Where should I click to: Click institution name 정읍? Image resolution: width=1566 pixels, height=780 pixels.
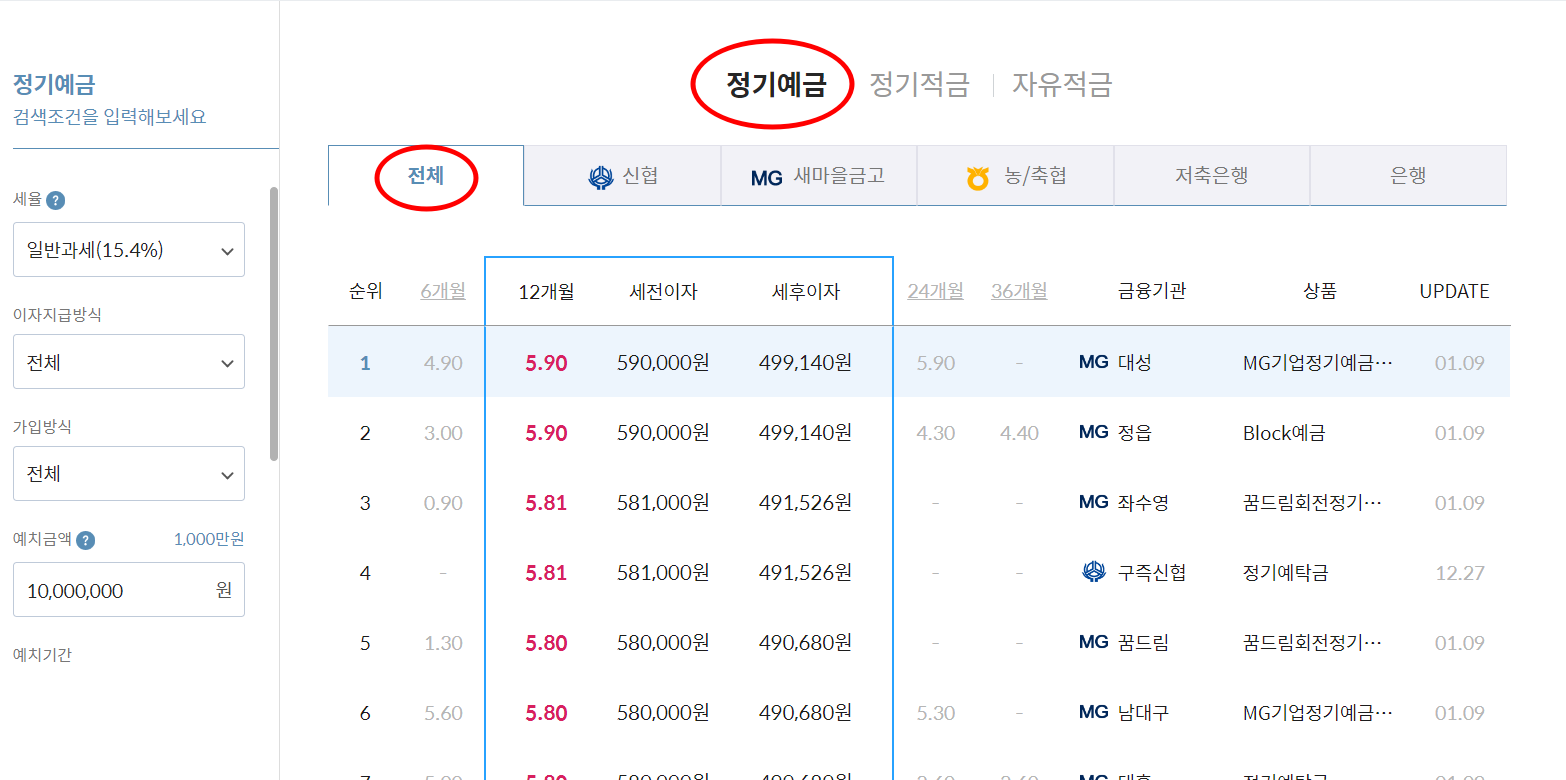(1135, 433)
